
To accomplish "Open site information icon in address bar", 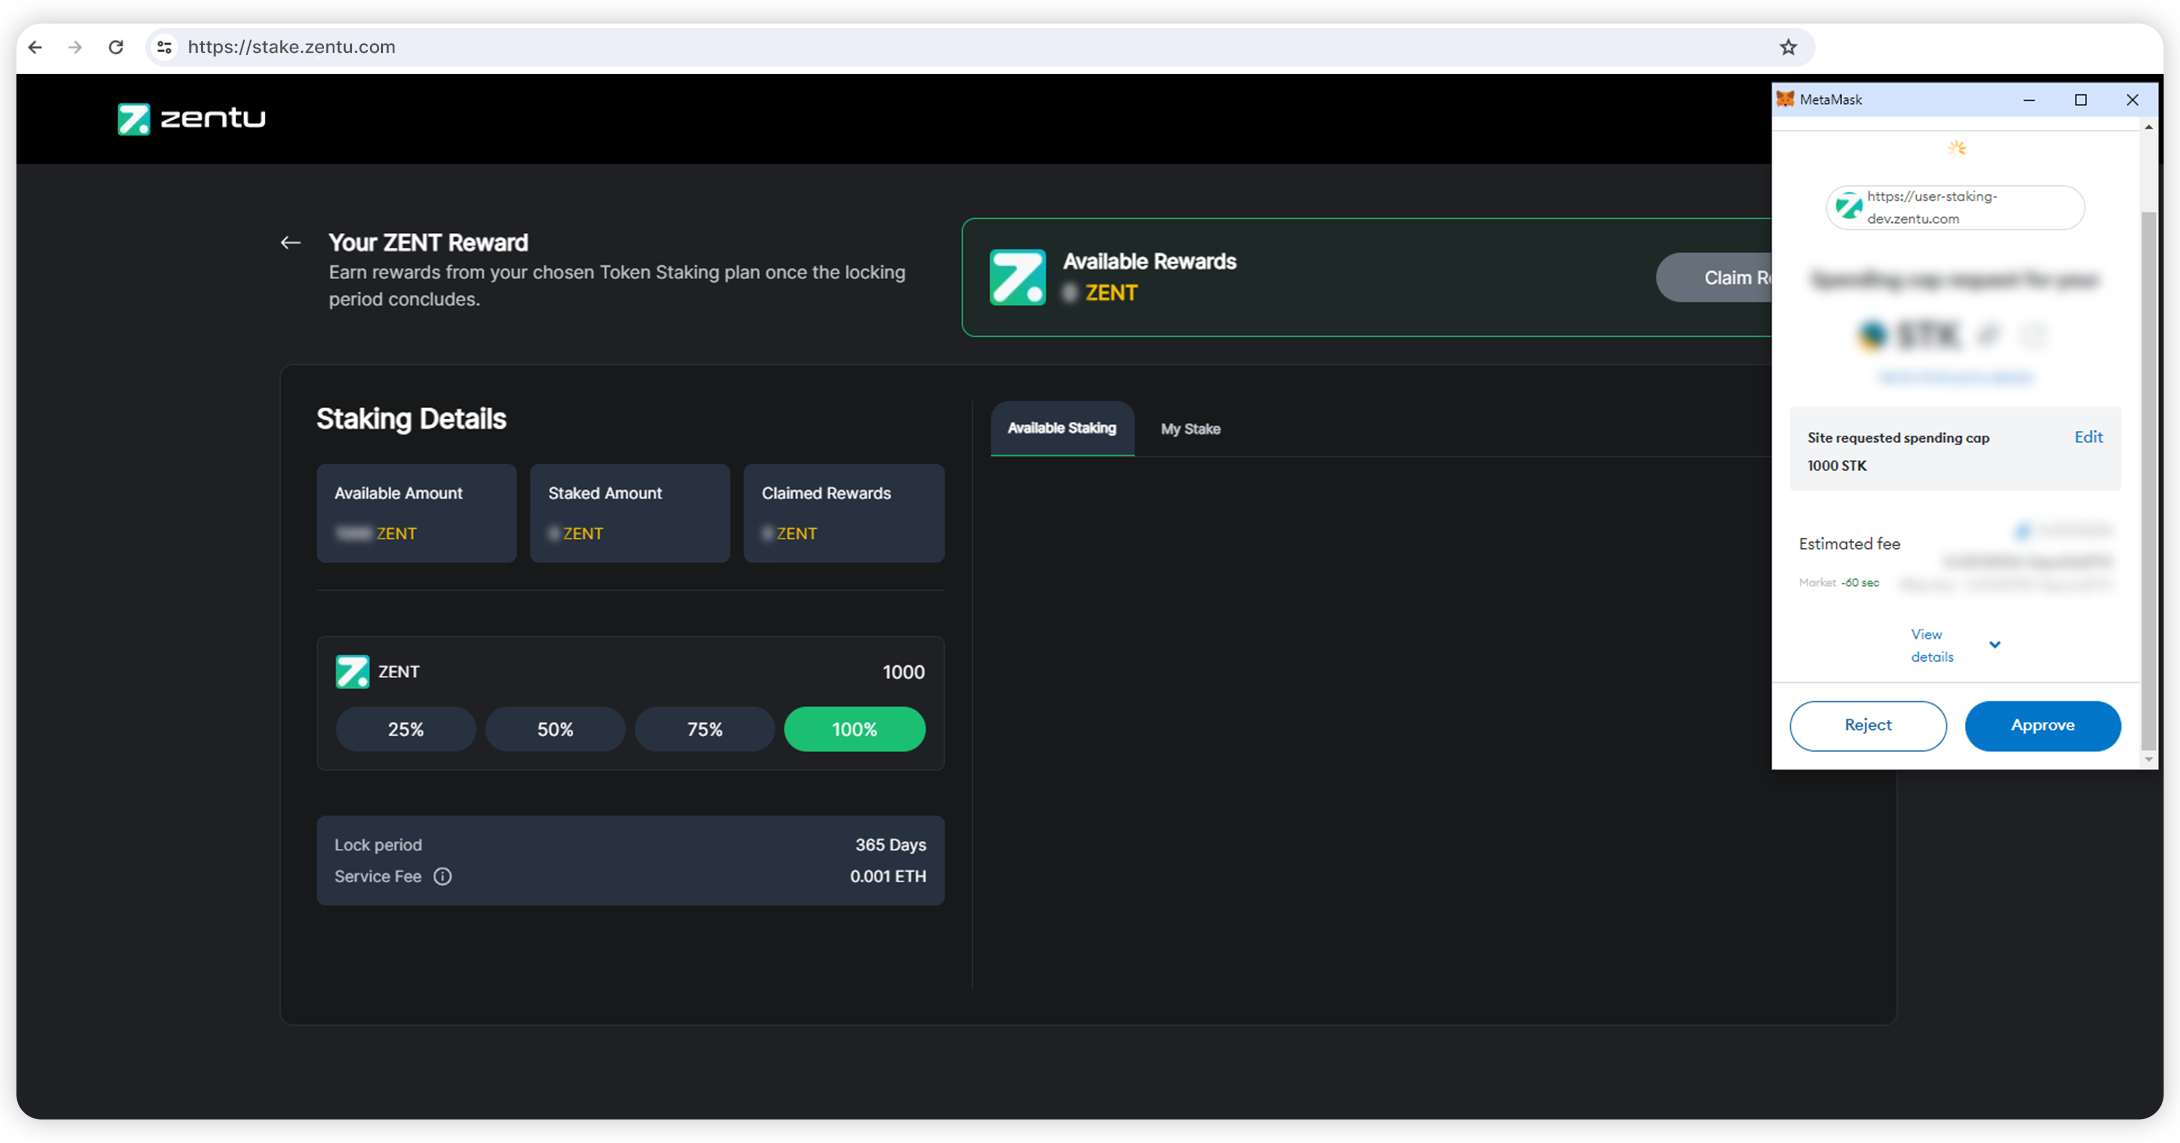I will tap(165, 47).
